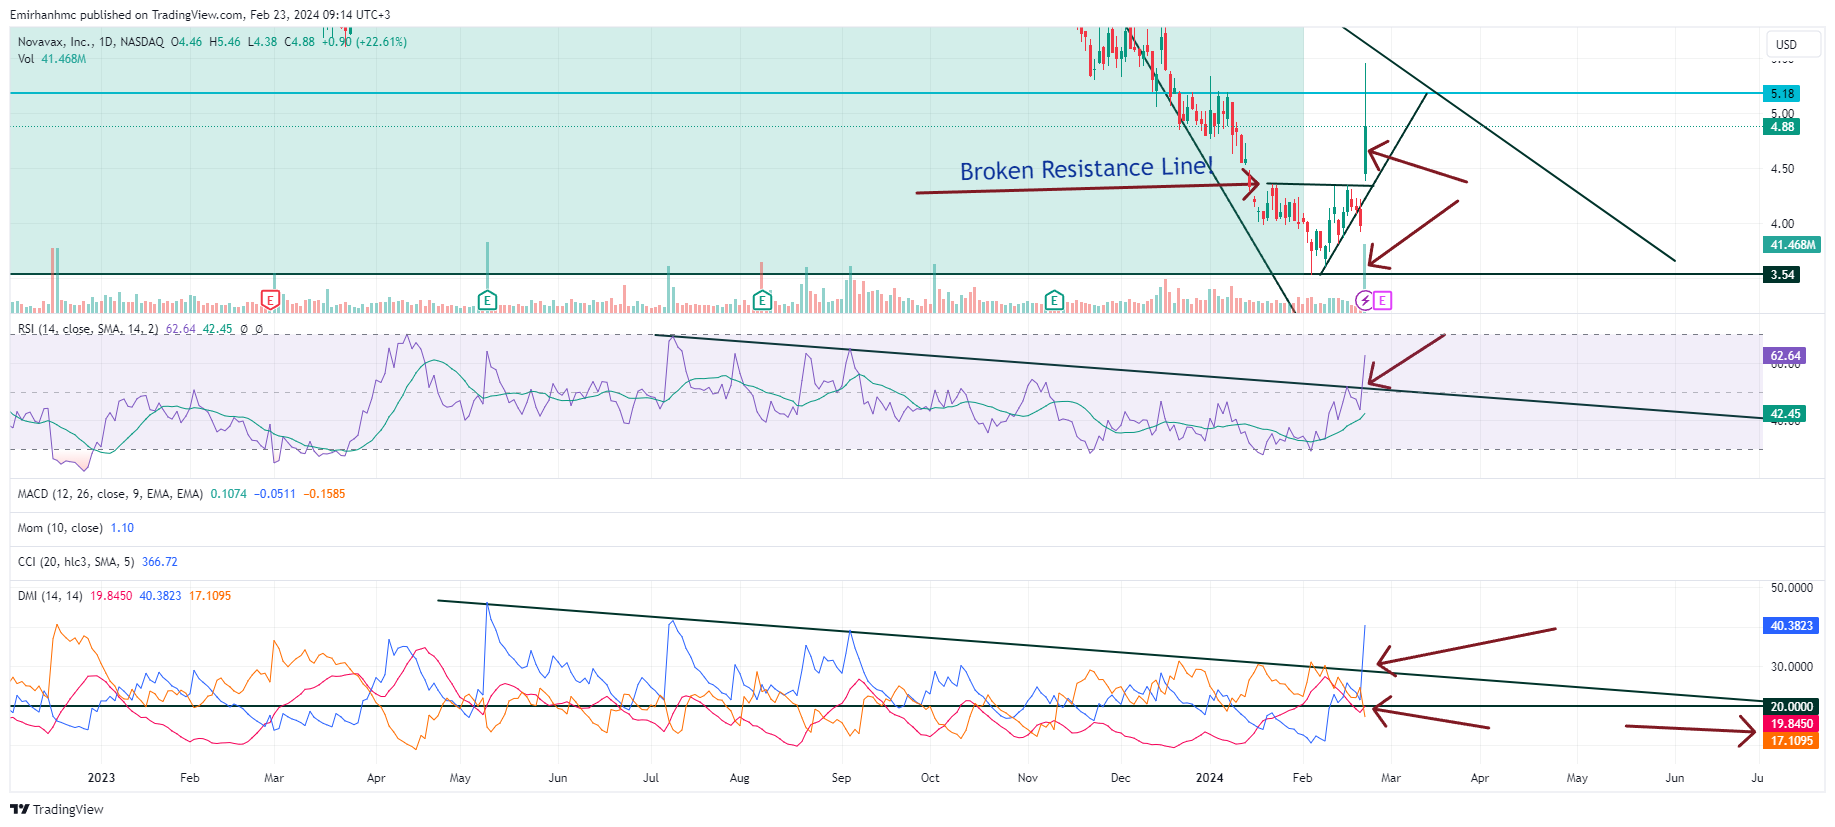Click the MACD value 0.1074
This screenshot has height=827, width=1835.
pos(228,494)
